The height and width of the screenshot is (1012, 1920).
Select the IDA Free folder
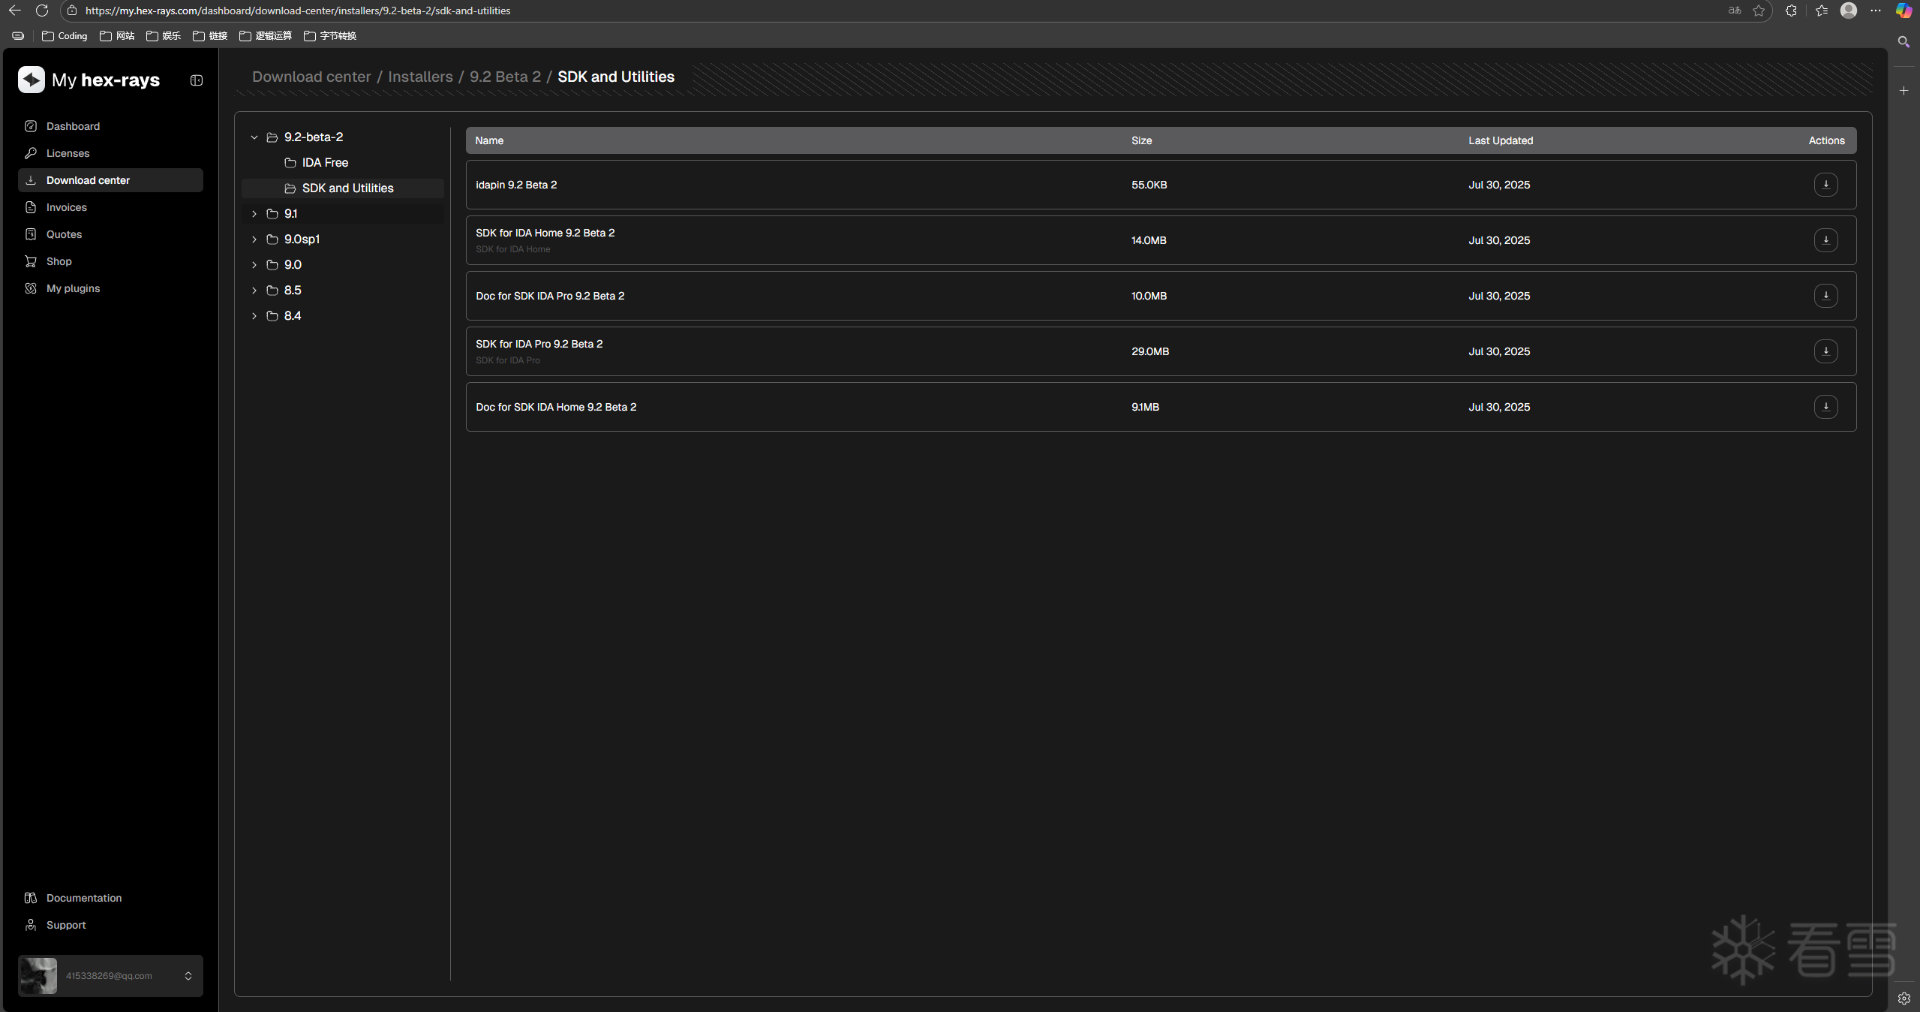click(325, 163)
